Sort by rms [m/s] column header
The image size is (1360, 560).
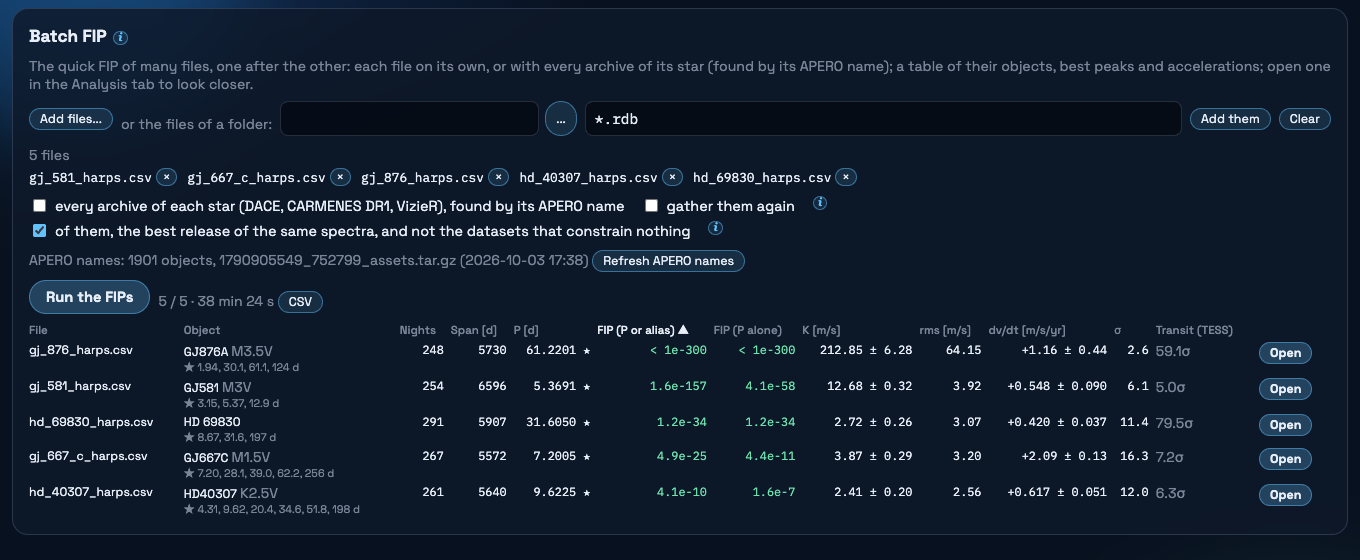947,330
